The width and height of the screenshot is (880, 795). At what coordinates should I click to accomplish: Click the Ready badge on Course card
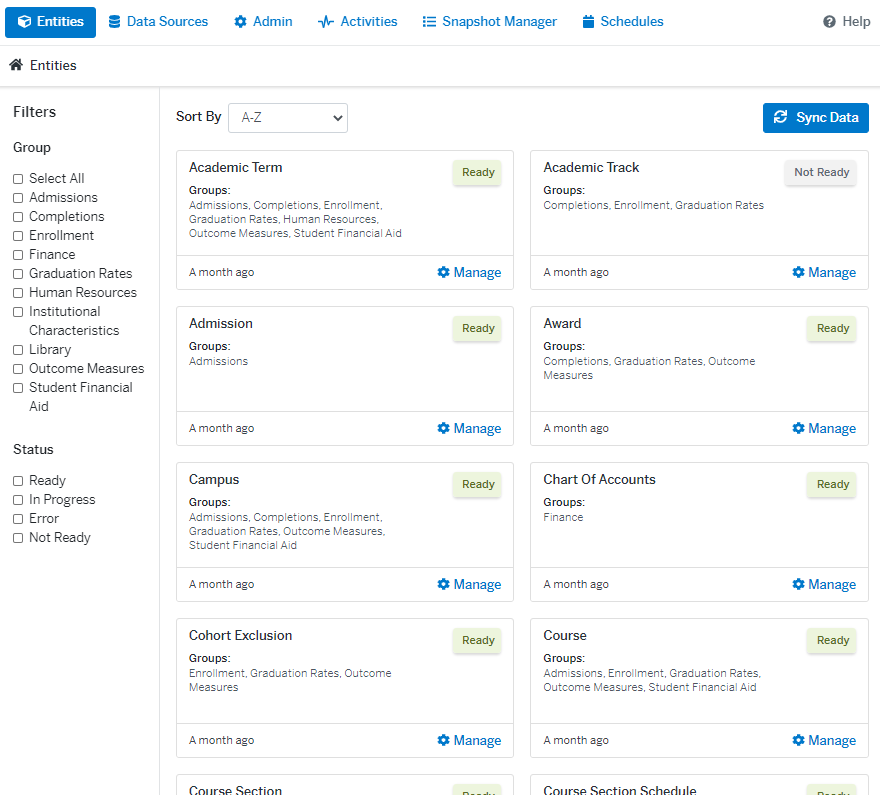[x=832, y=640]
